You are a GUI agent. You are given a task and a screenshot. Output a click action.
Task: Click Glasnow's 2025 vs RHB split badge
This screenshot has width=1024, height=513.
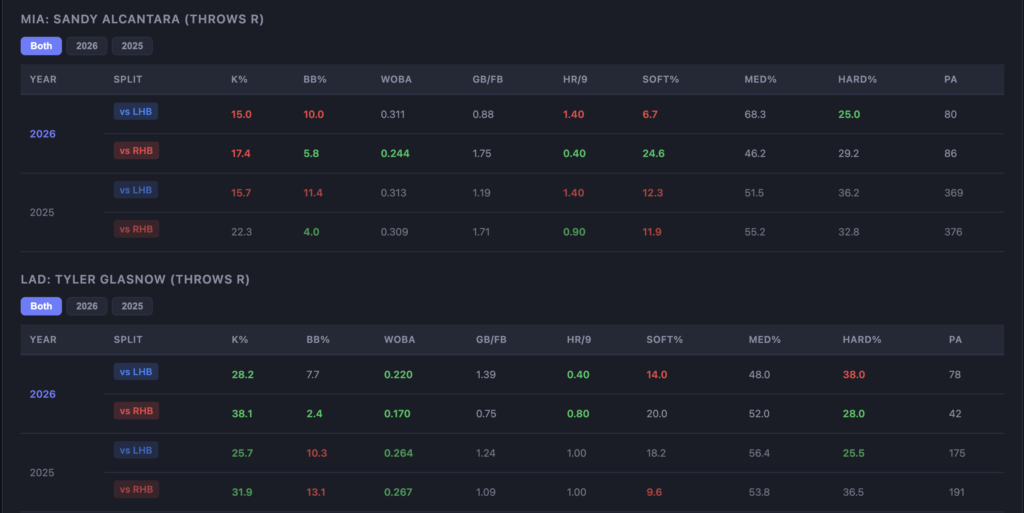point(136,489)
